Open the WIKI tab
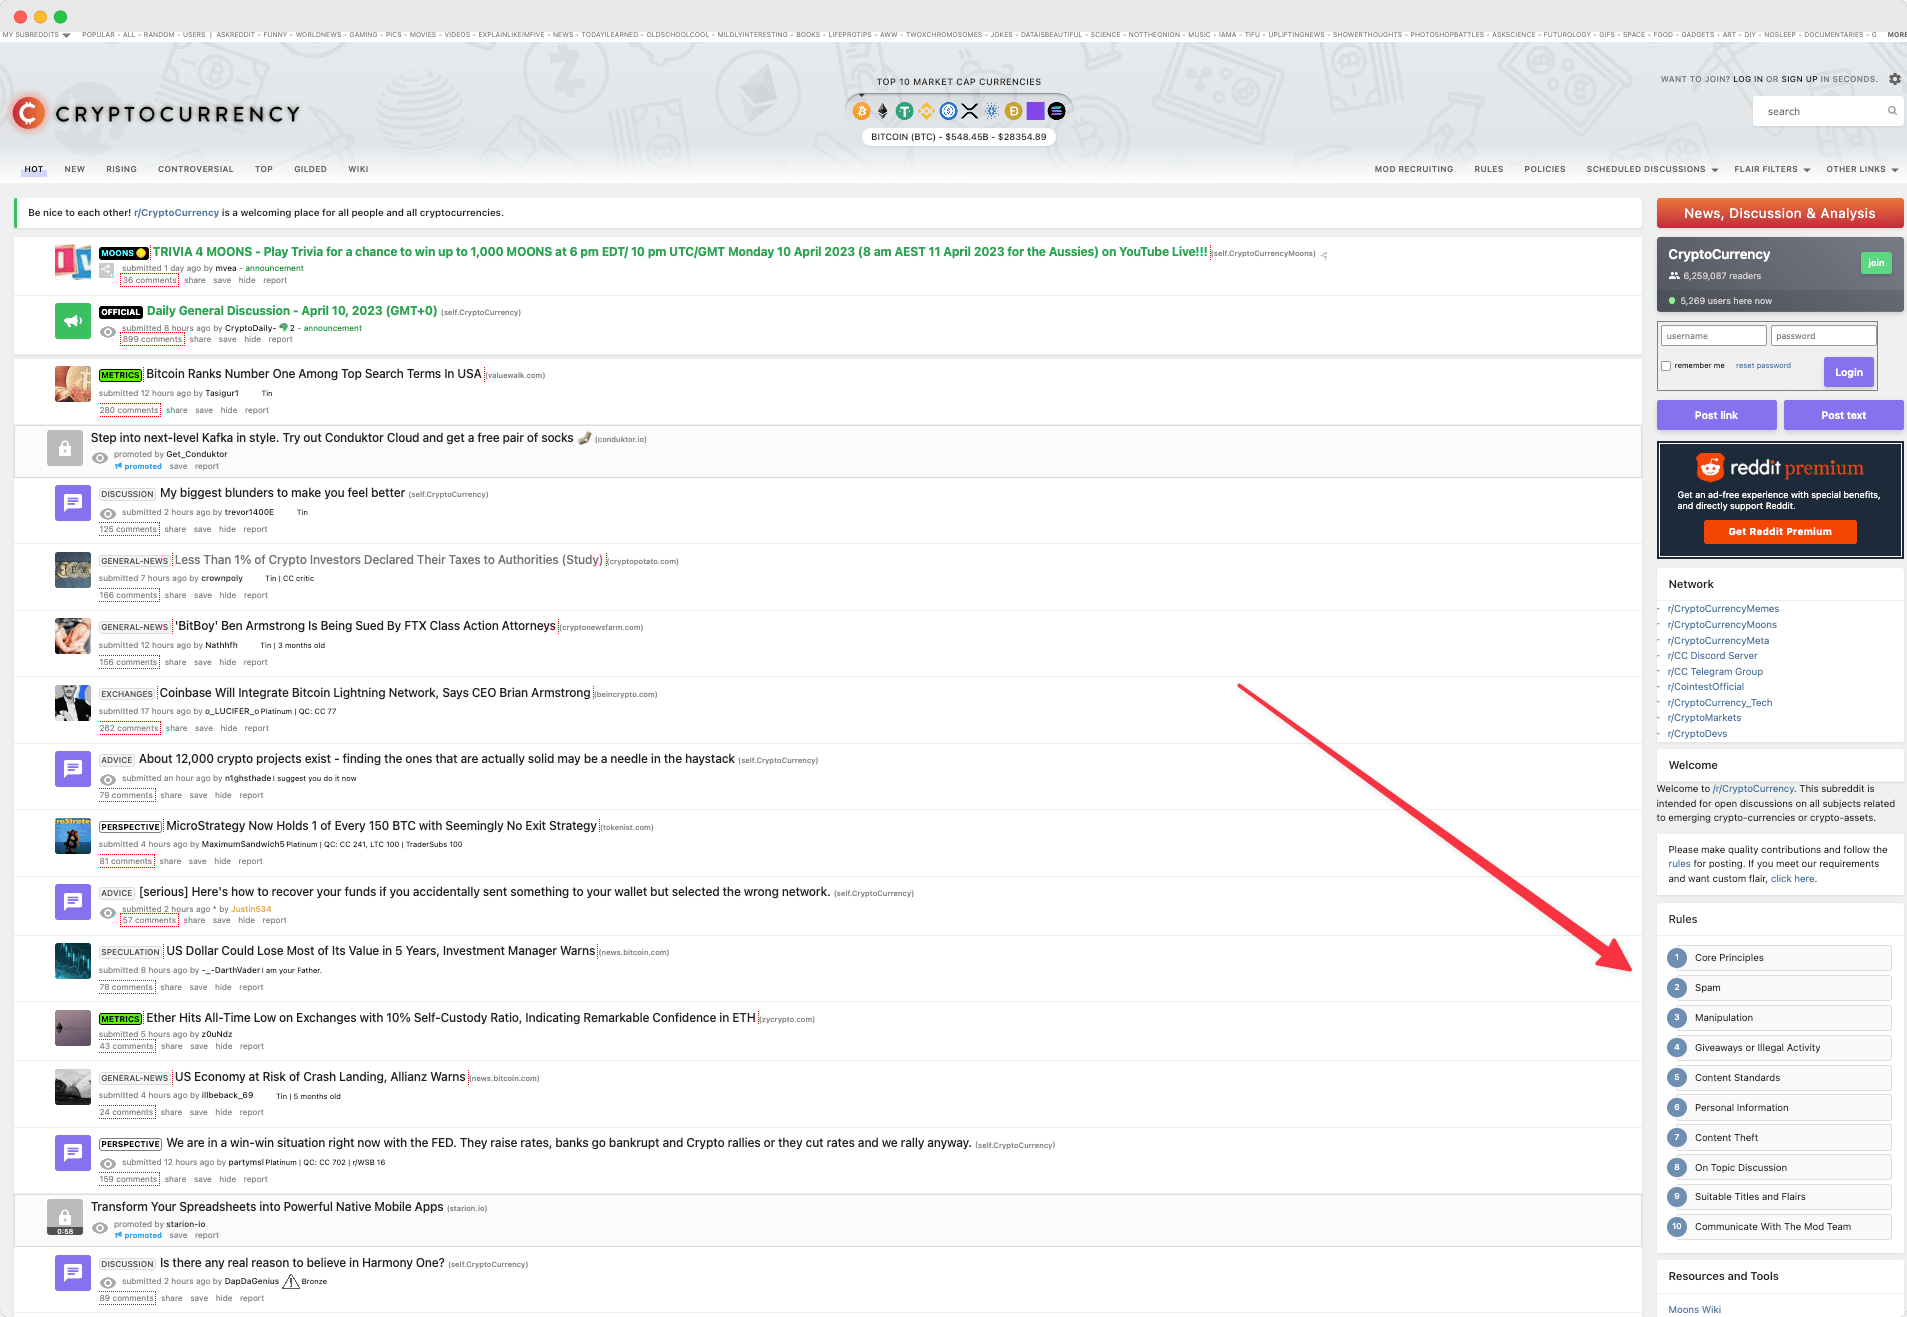Screen dimensions: 1907x1317 point(358,169)
